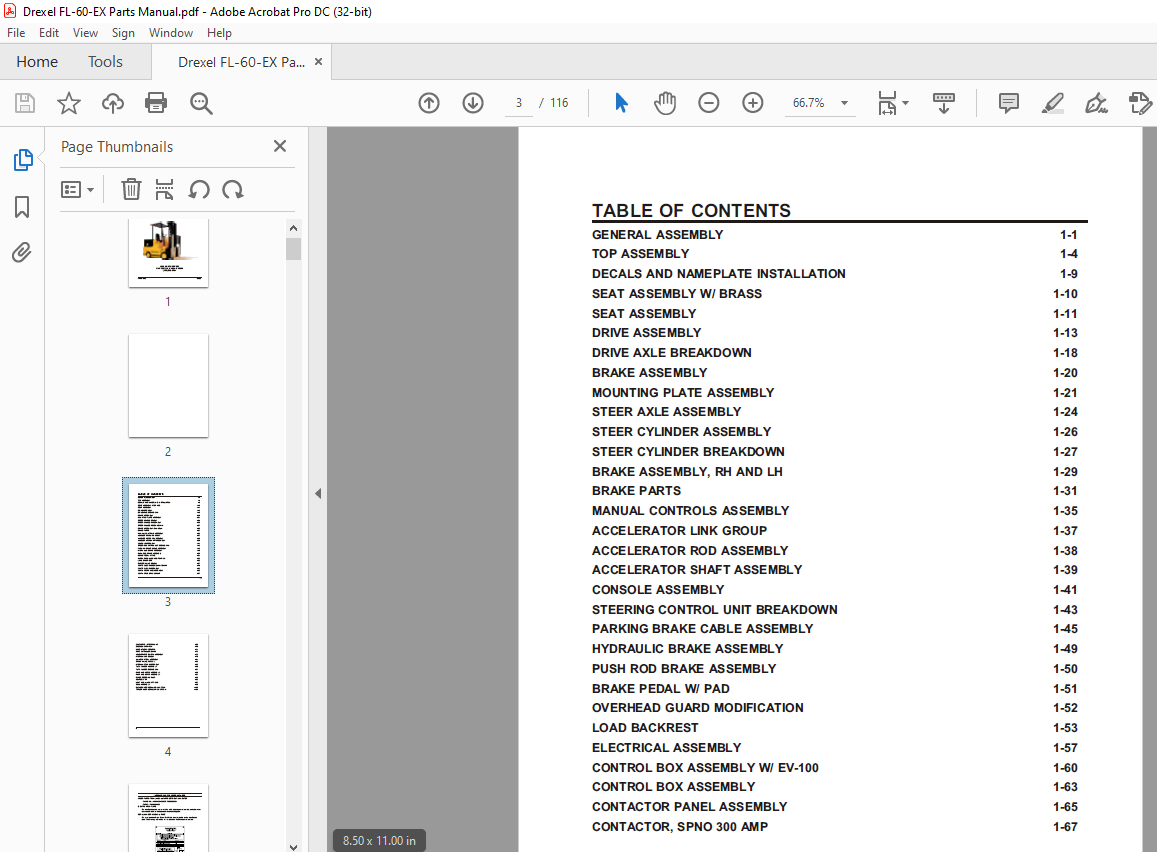Open the File menu
1157x852 pixels.
16,32
